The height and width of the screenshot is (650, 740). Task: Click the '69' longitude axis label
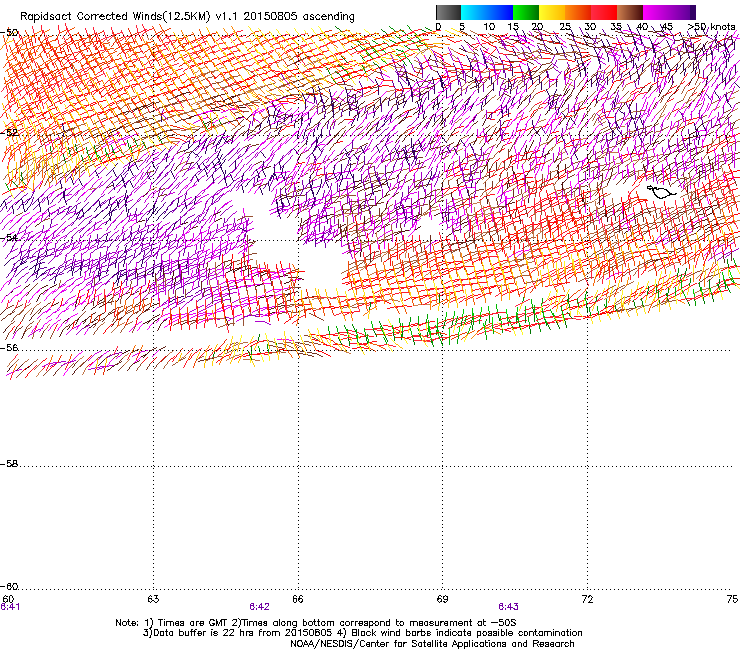coord(442,599)
